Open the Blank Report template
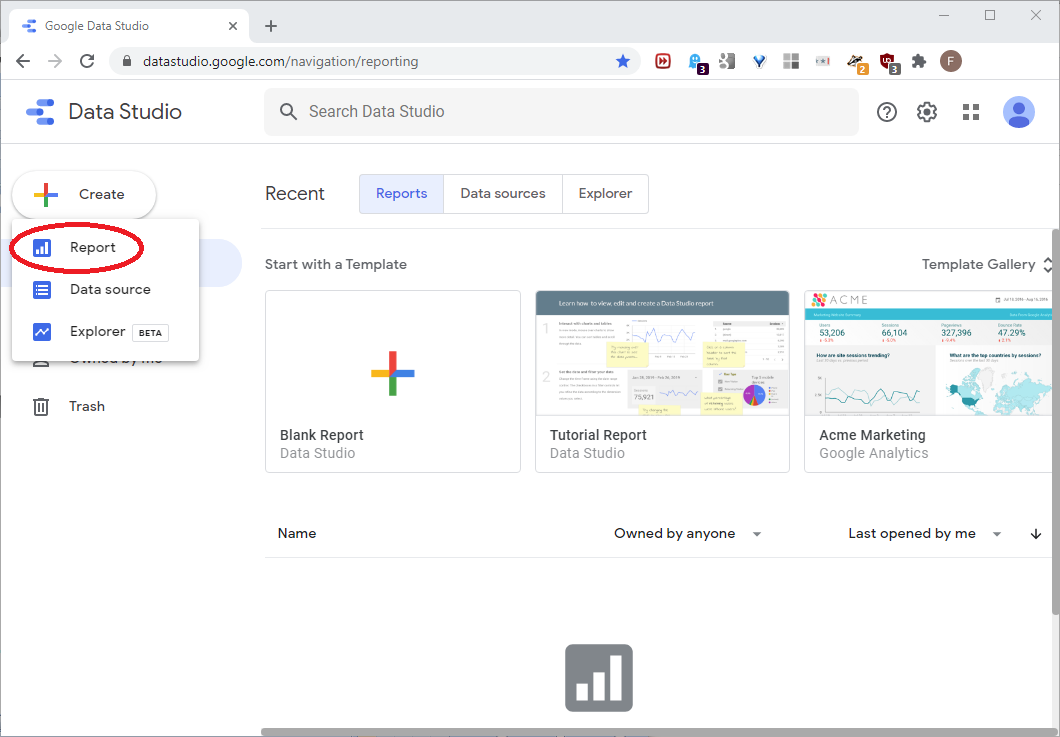This screenshot has width=1060, height=737. point(393,381)
